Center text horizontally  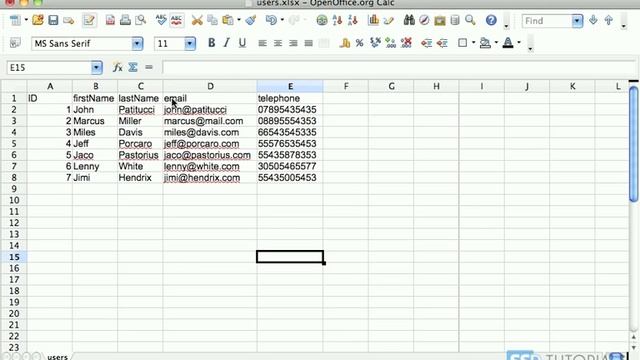click(x=278, y=43)
